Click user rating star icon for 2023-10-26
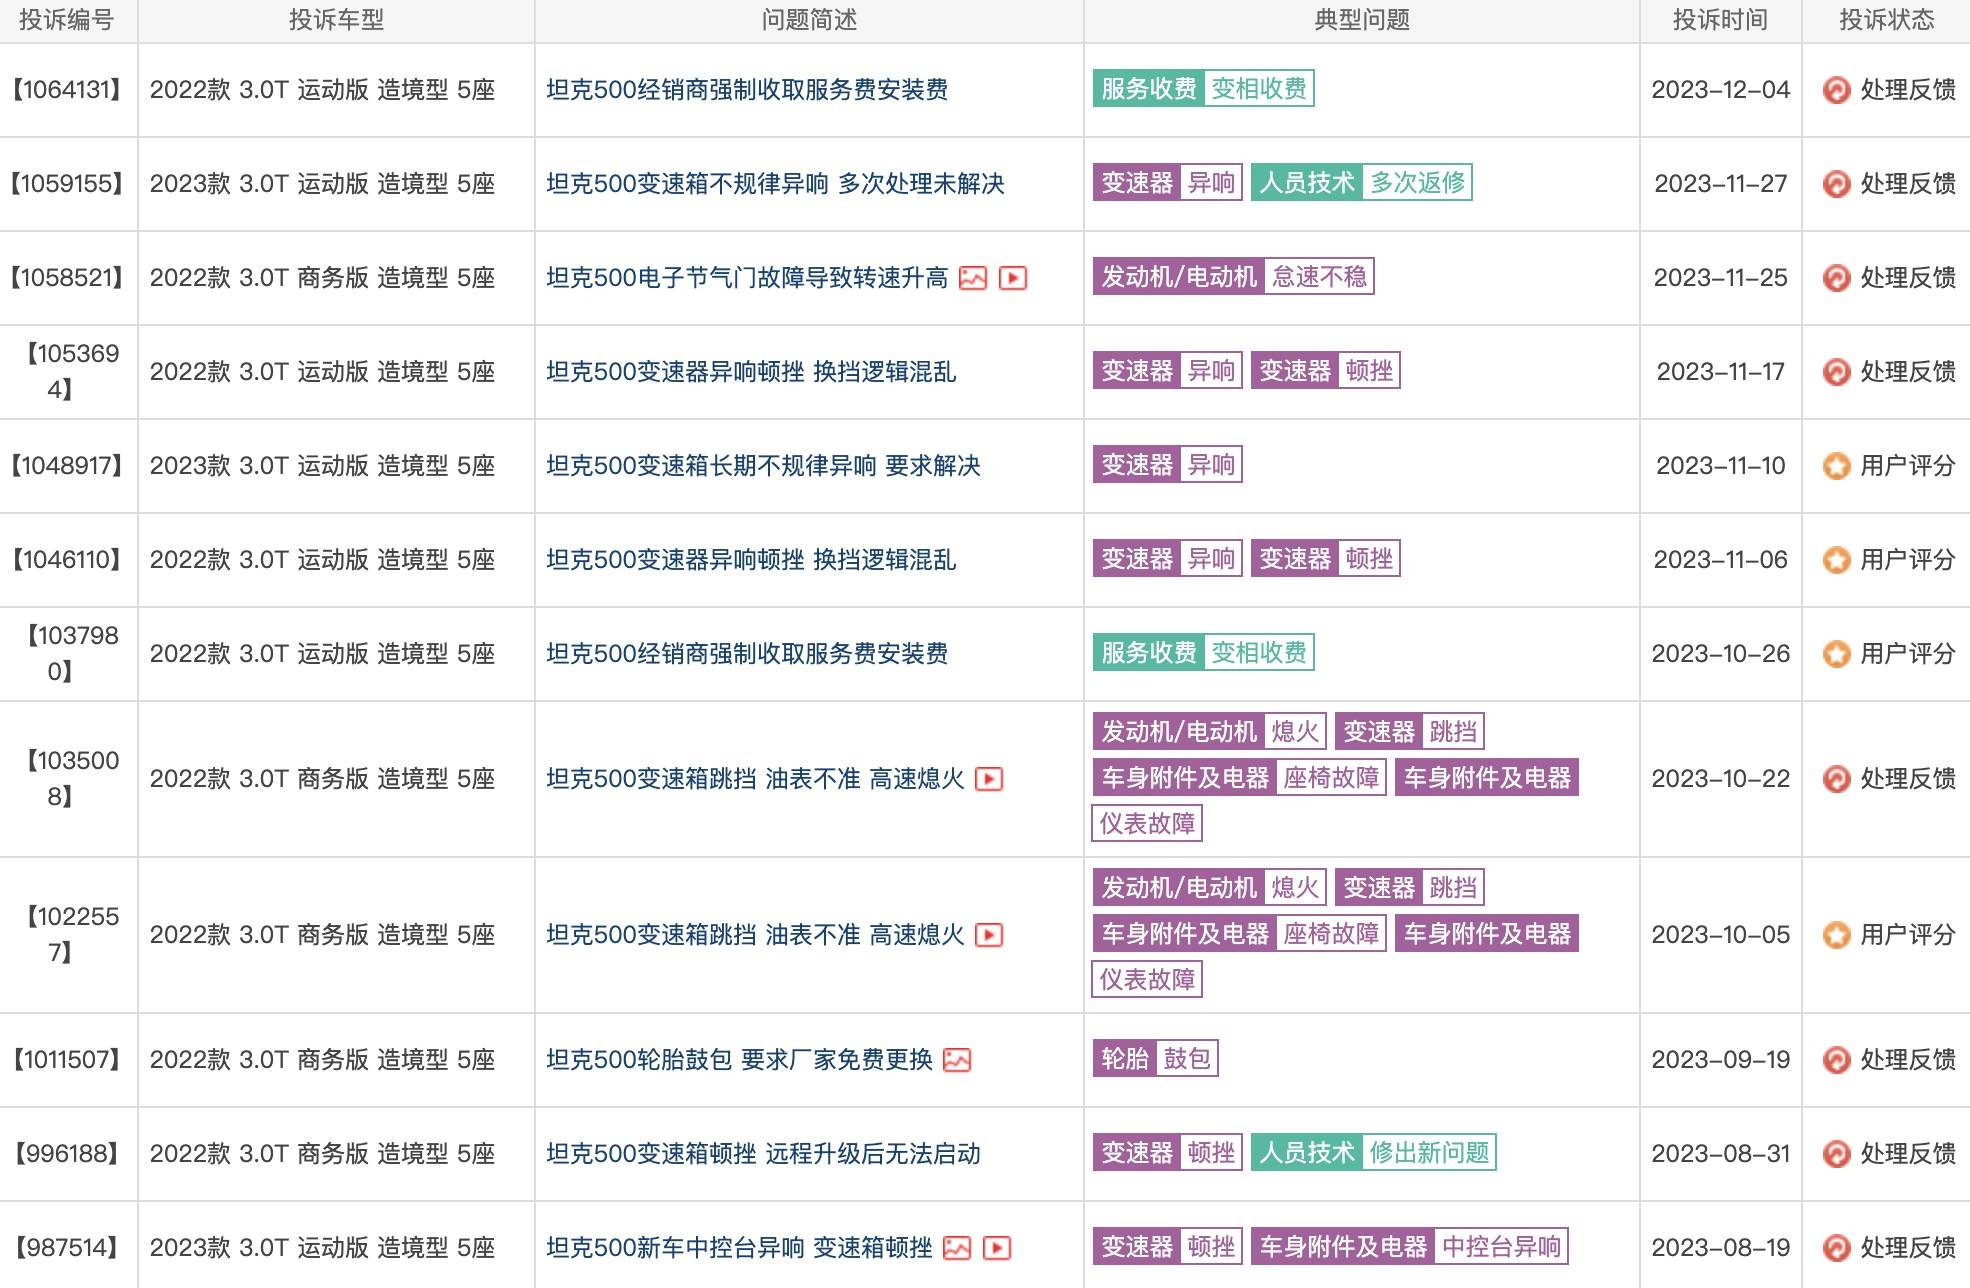Viewport: 1970px width, 1288px height. (1836, 654)
